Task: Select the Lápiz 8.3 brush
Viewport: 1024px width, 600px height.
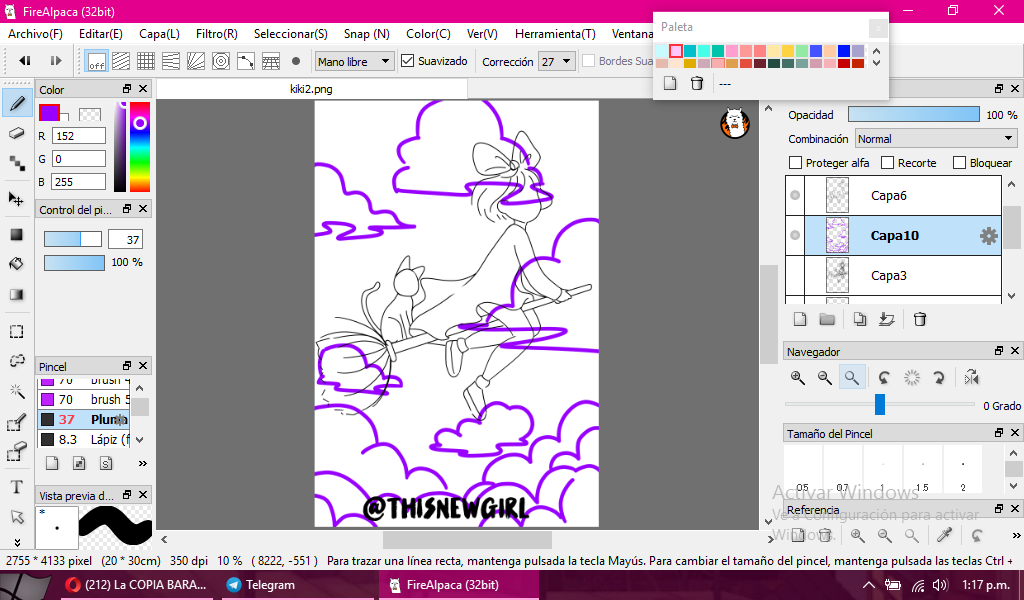Action: click(85, 439)
